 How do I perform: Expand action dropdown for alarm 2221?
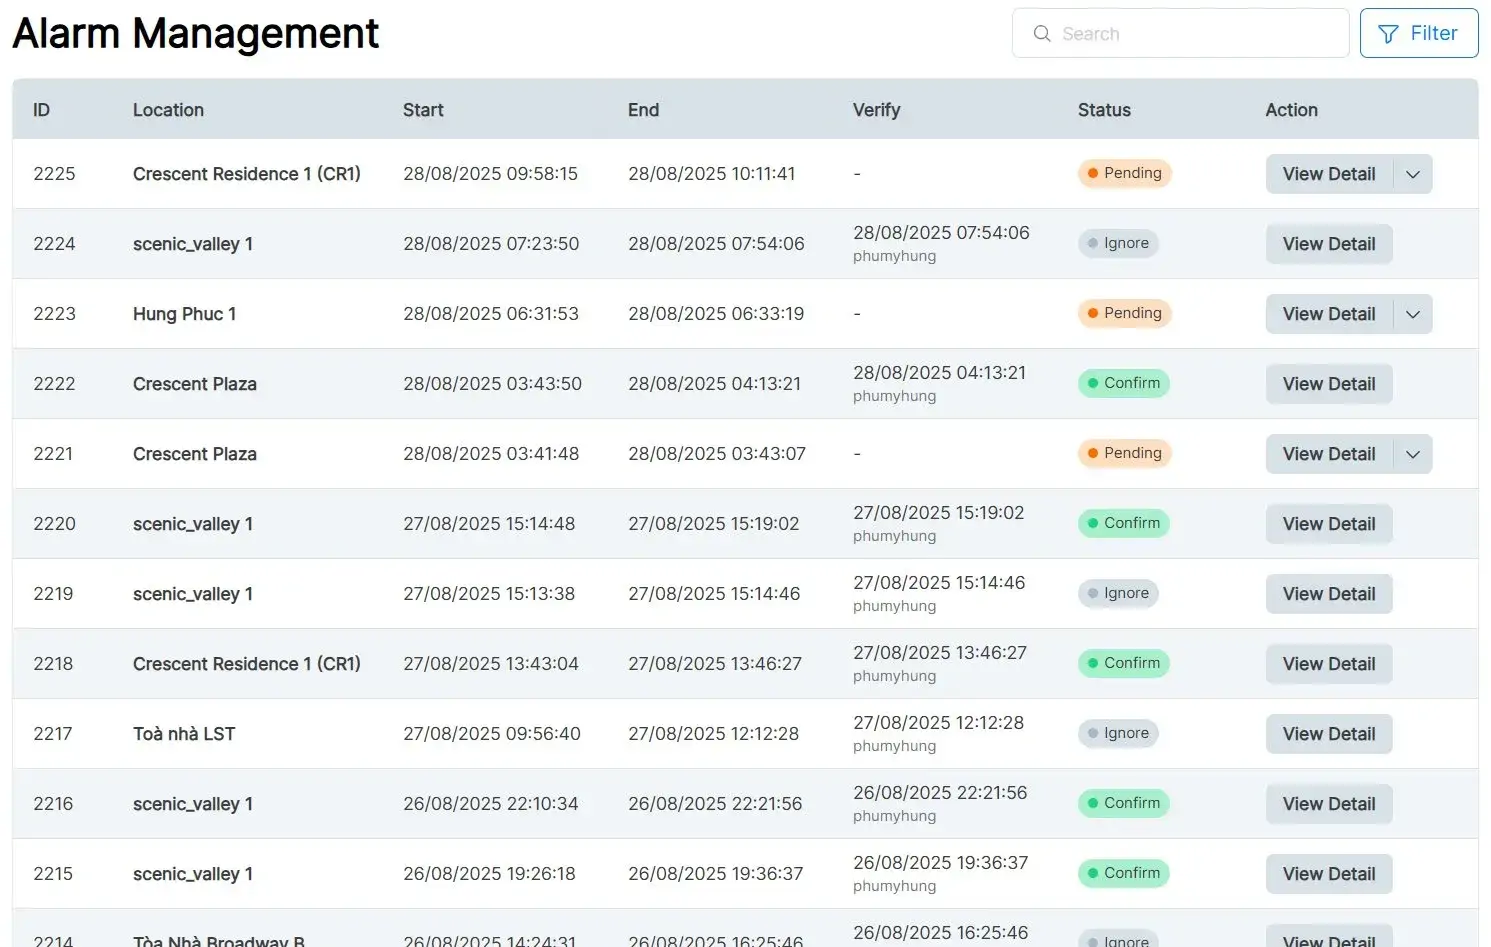pyautogui.click(x=1412, y=454)
